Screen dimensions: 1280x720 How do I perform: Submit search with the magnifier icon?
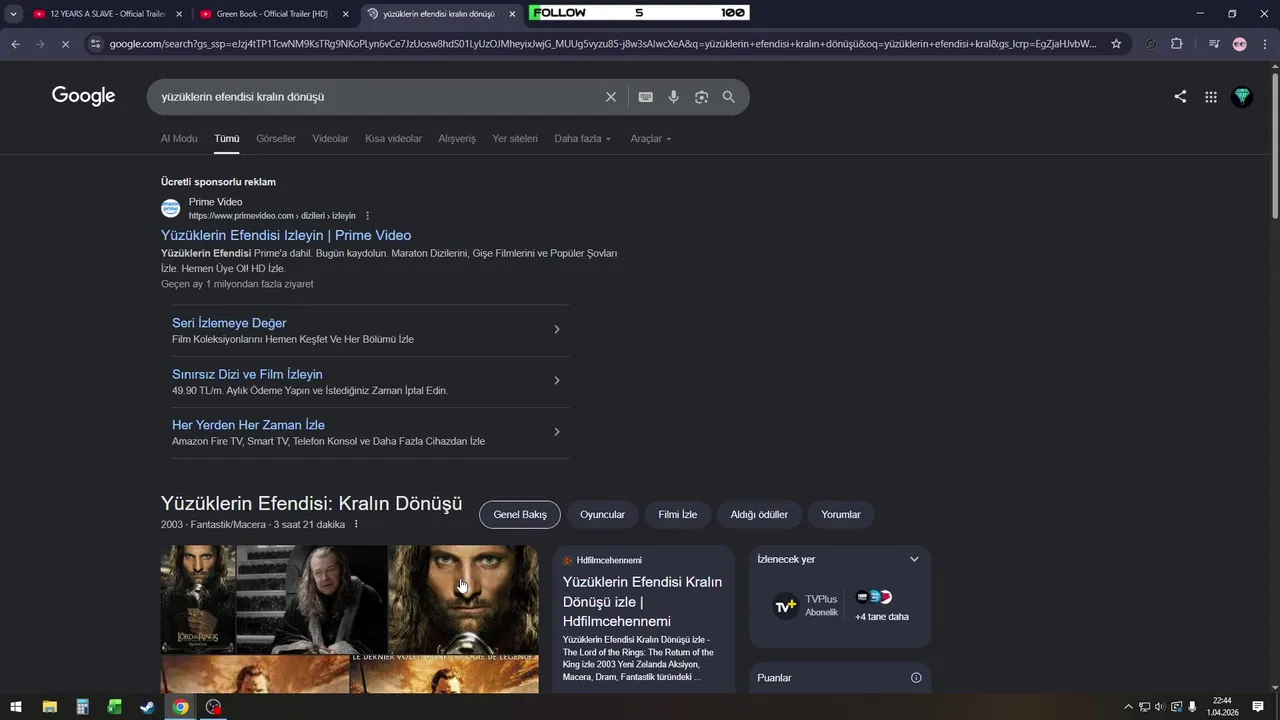[x=729, y=97]
